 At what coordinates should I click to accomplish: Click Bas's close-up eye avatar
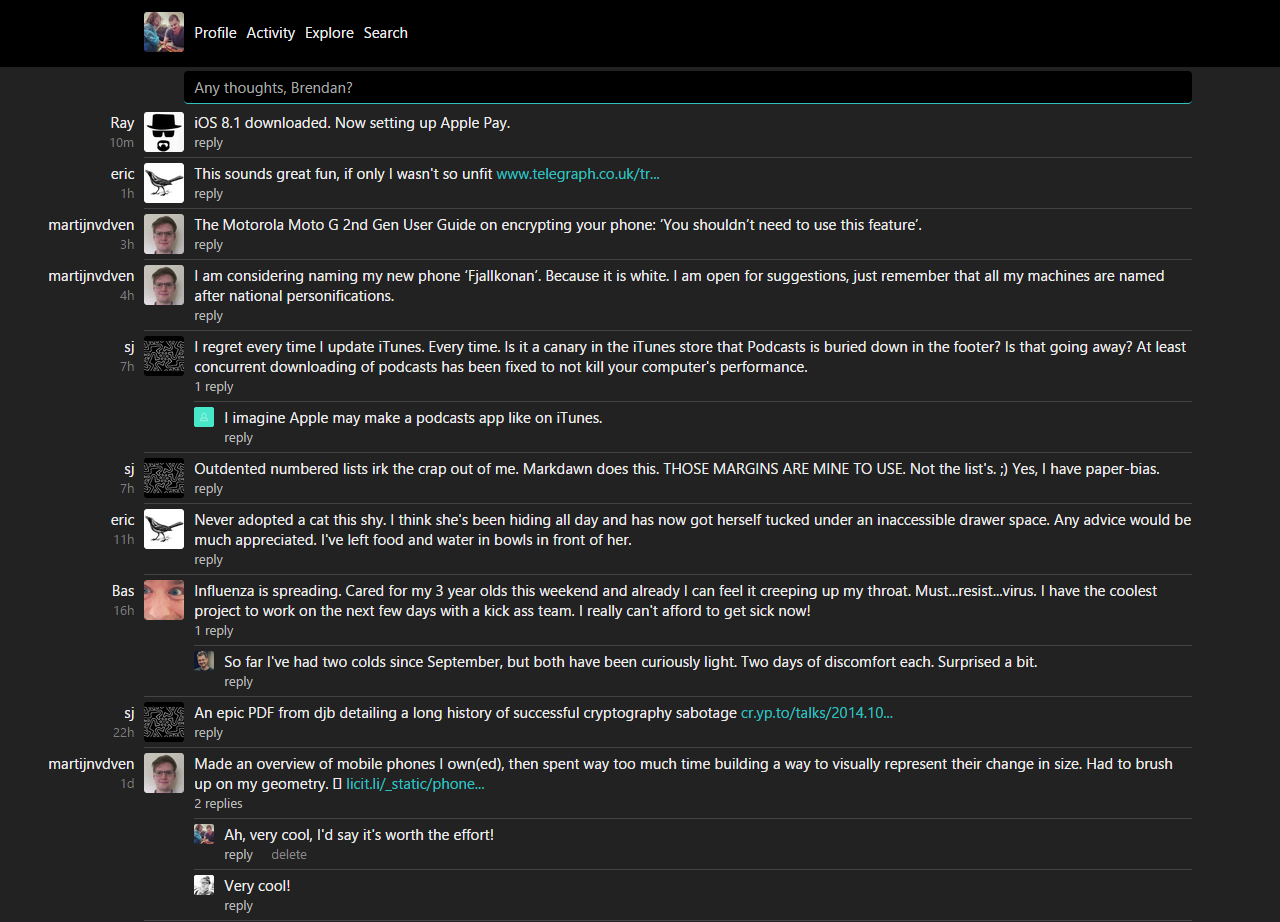click(164, 600)
